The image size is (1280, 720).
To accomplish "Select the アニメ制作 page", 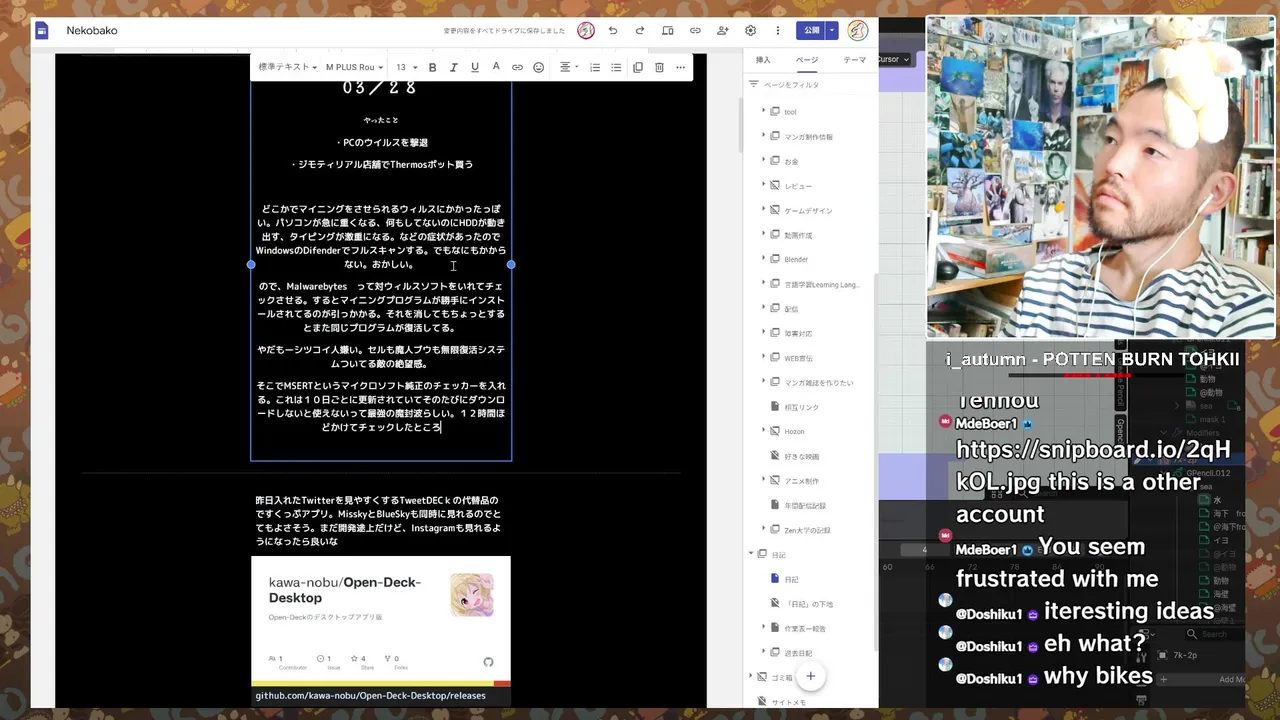I will 801,481.
